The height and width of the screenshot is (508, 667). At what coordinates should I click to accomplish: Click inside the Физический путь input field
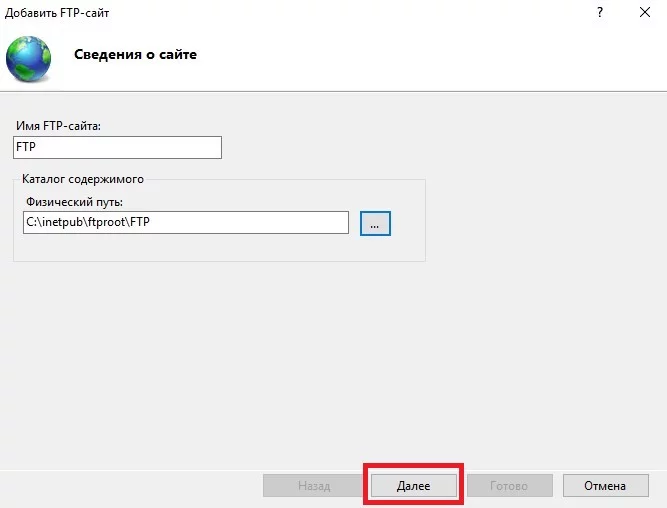point(186,222)
